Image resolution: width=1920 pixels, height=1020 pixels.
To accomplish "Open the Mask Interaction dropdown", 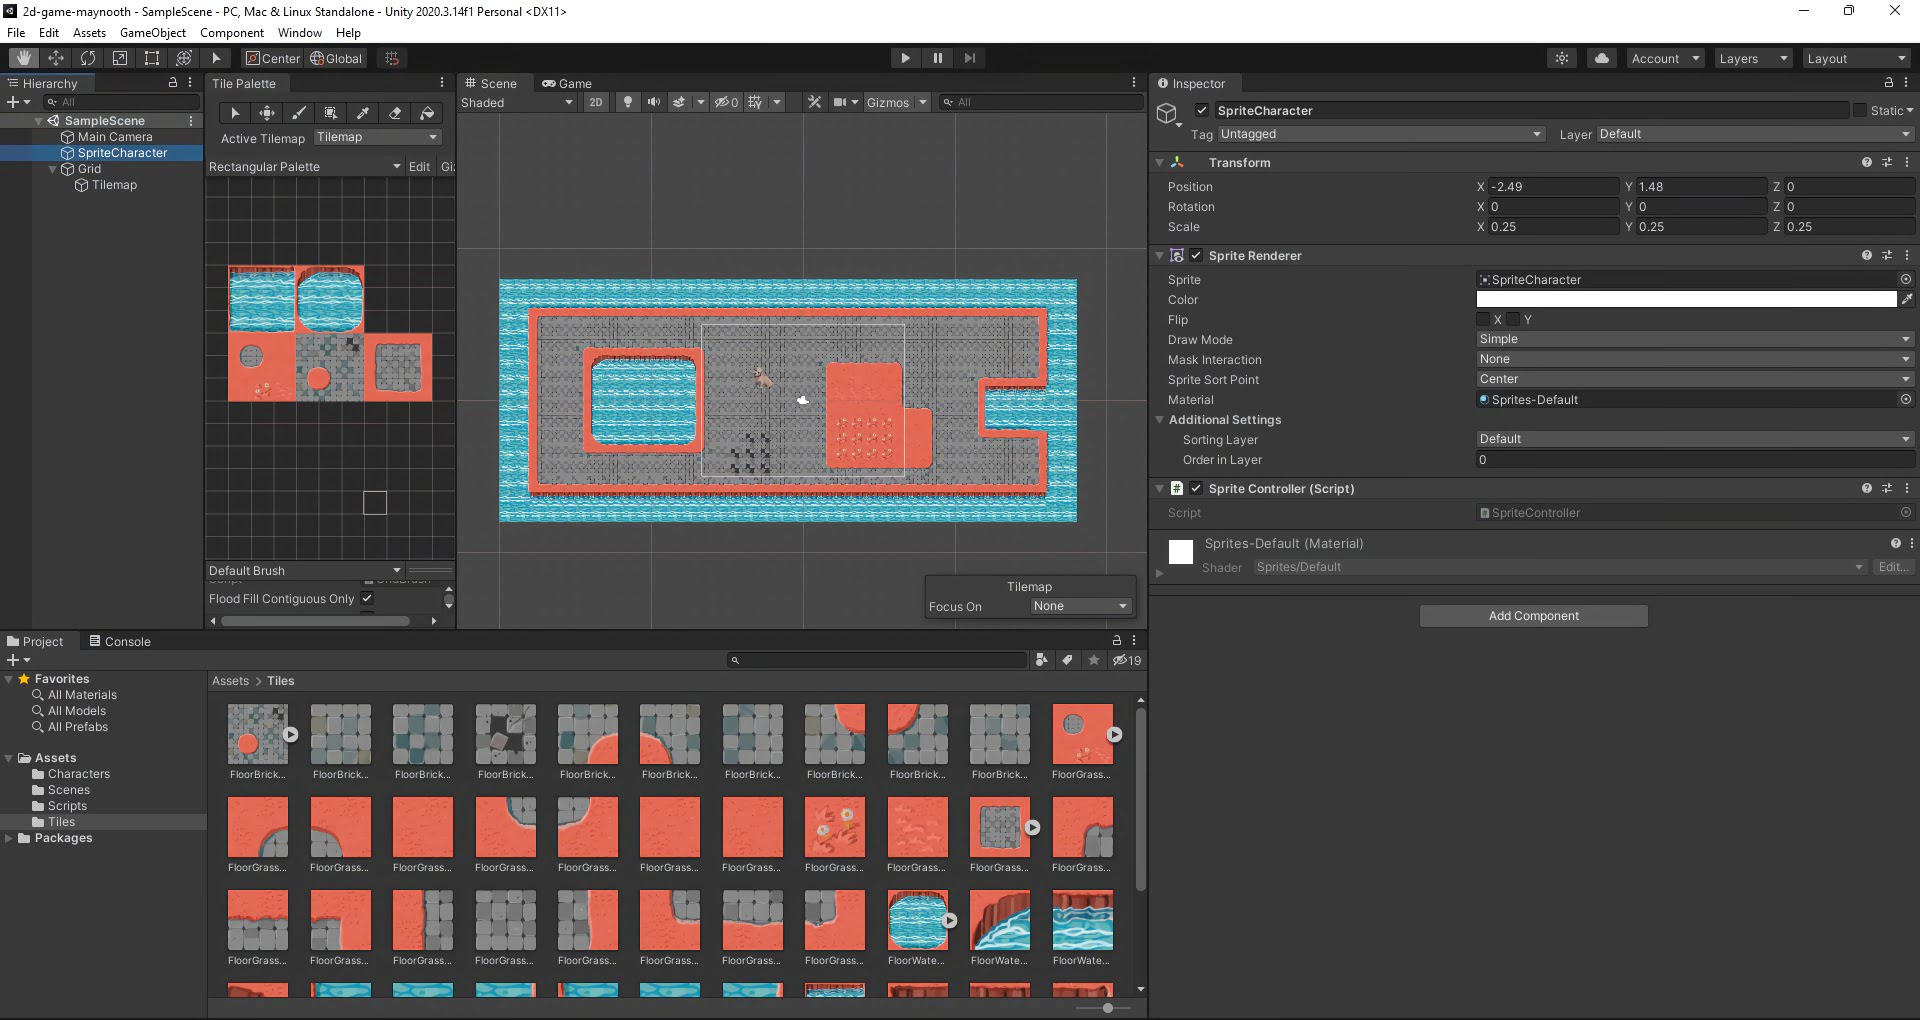I will (1695, 359).
